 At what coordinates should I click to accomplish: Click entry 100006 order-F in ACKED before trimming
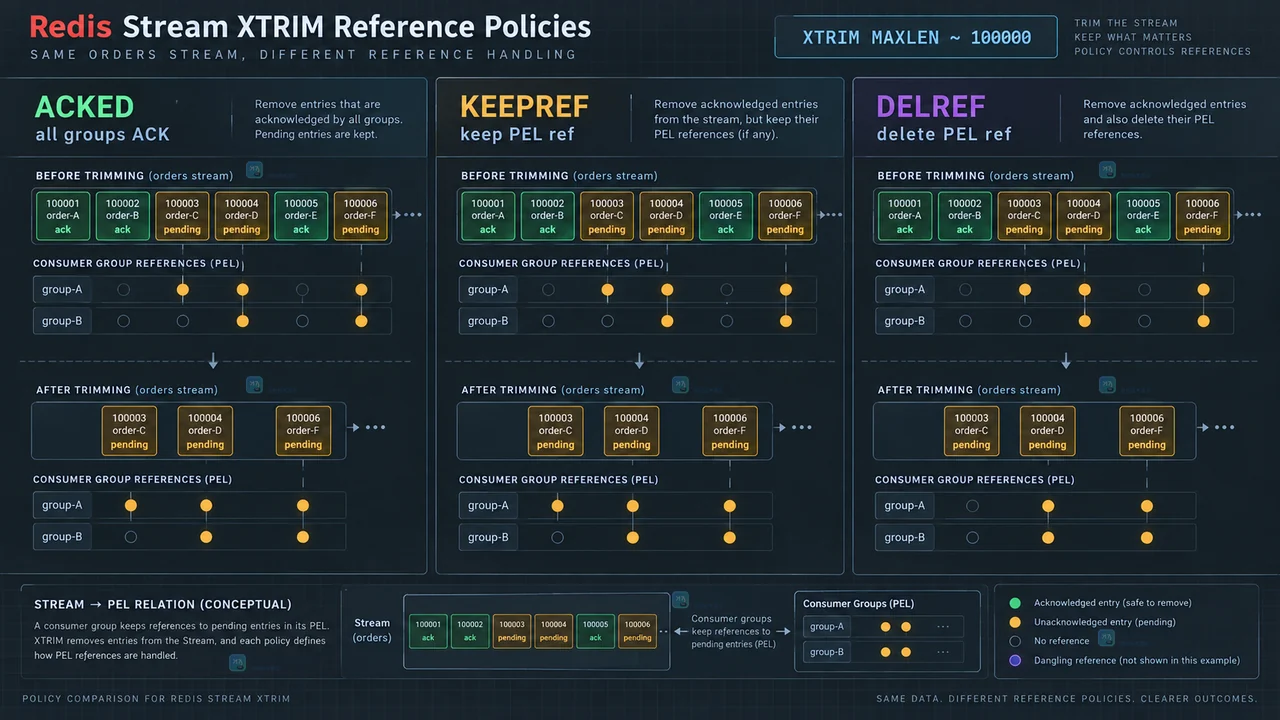(360, 216)
